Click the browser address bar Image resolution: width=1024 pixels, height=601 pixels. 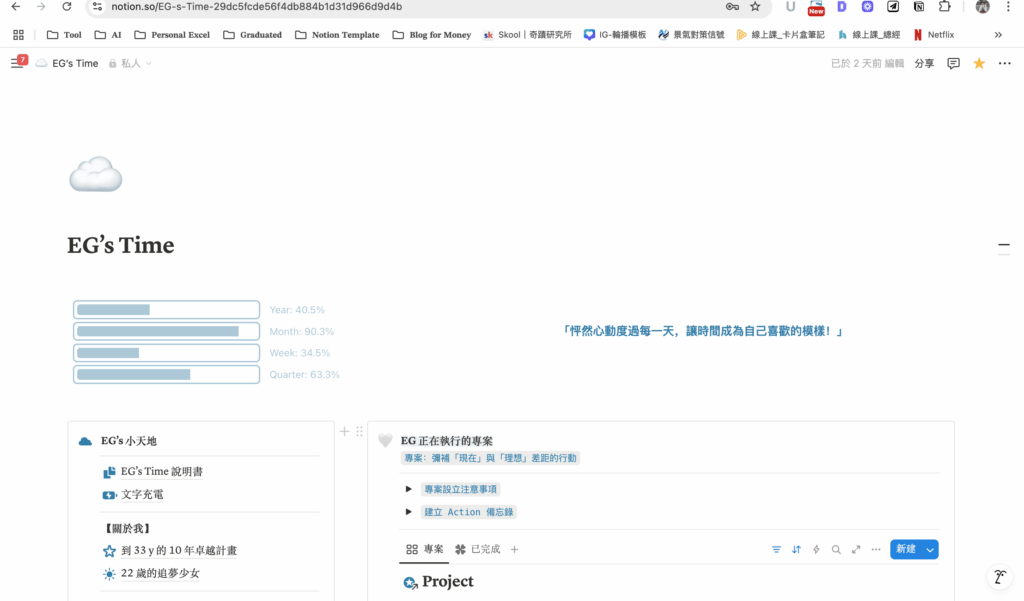click(400, 7)
